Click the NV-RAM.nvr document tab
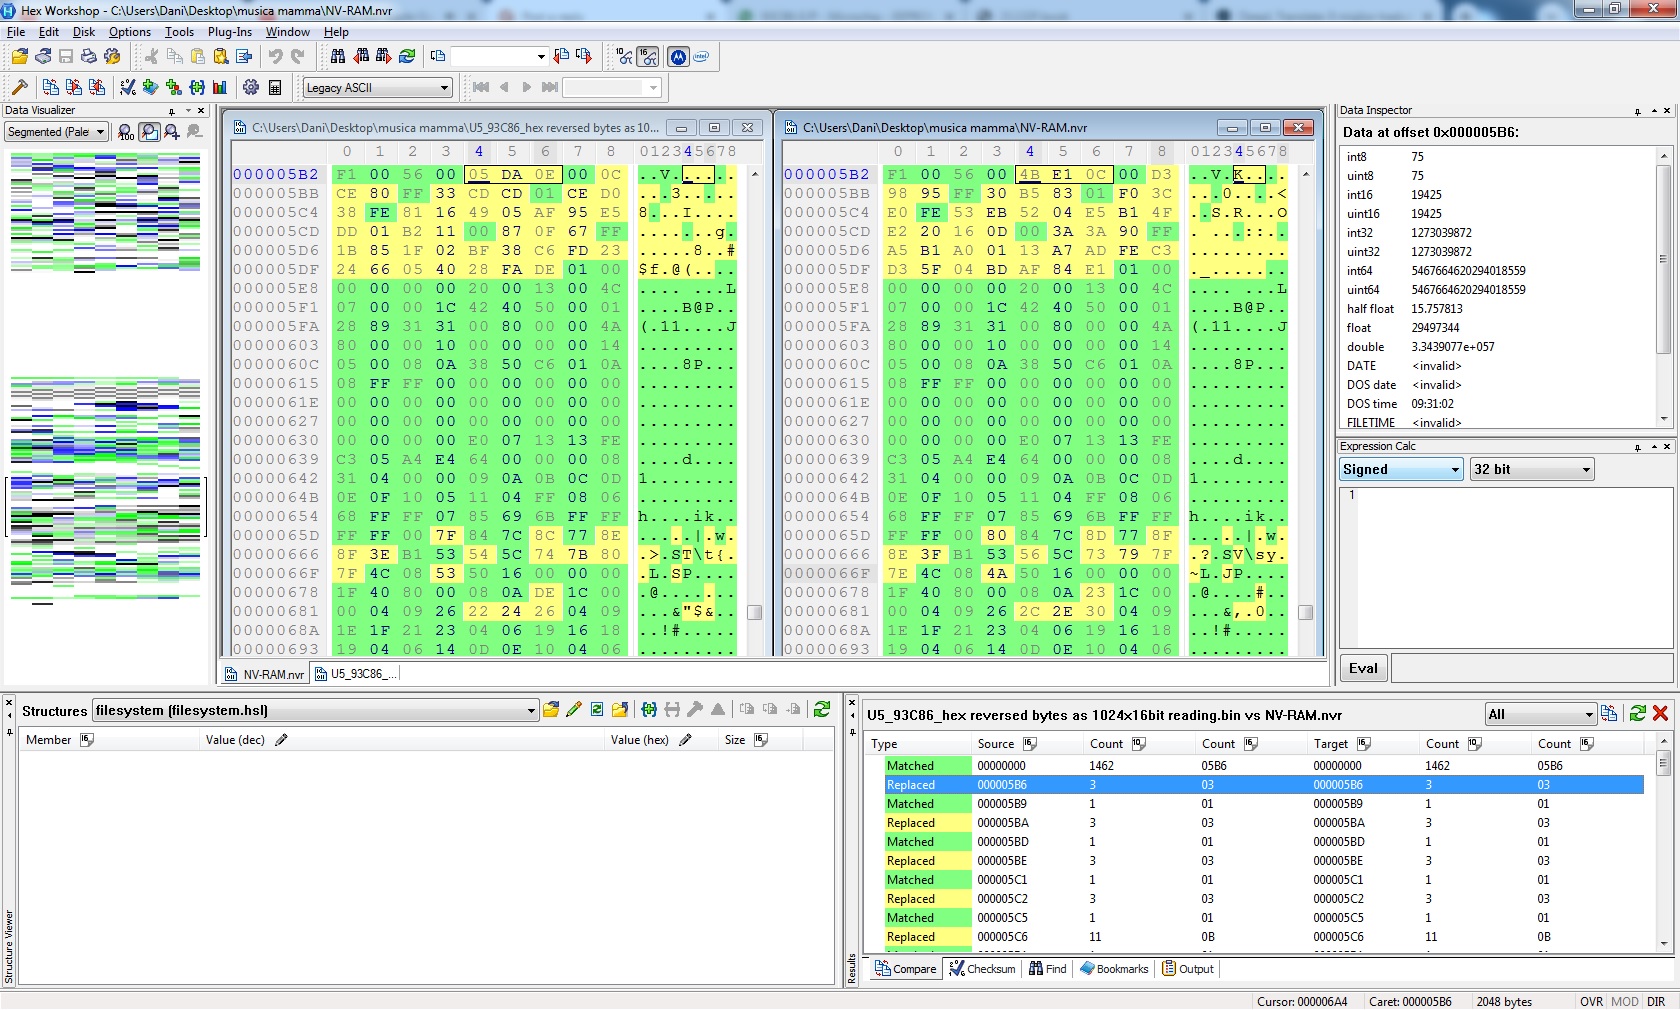The height and width of the screenshot is (1010, 1680). click(x=265, y=674)
